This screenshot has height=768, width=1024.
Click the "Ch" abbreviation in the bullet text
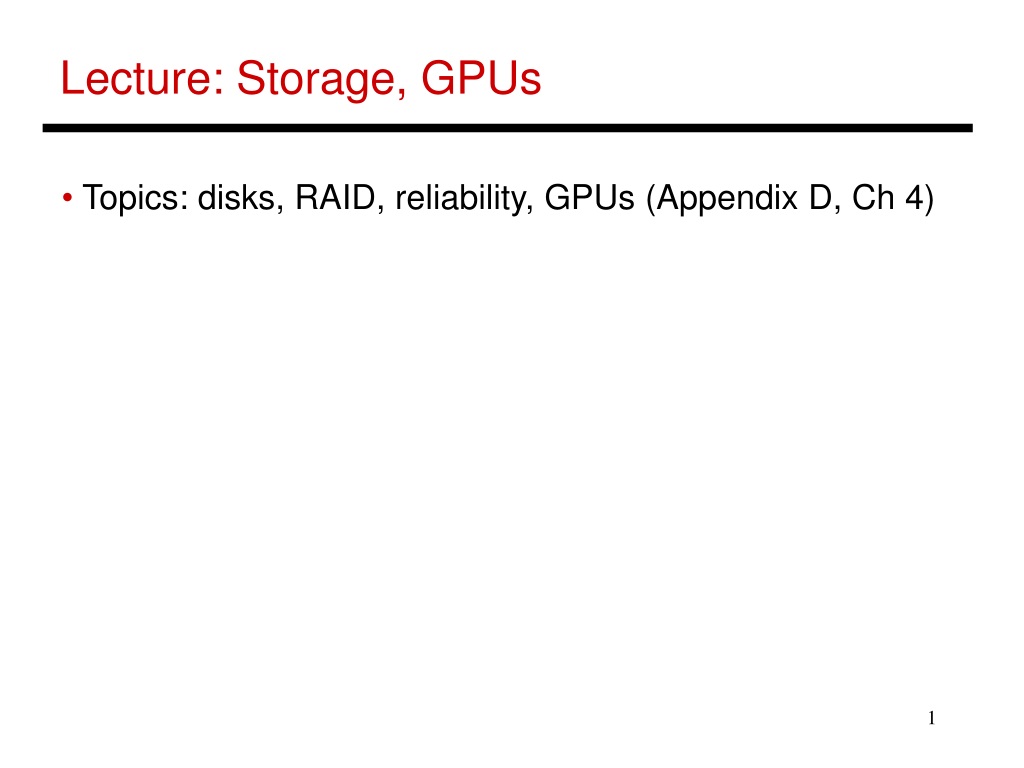[x=873, y=198]
